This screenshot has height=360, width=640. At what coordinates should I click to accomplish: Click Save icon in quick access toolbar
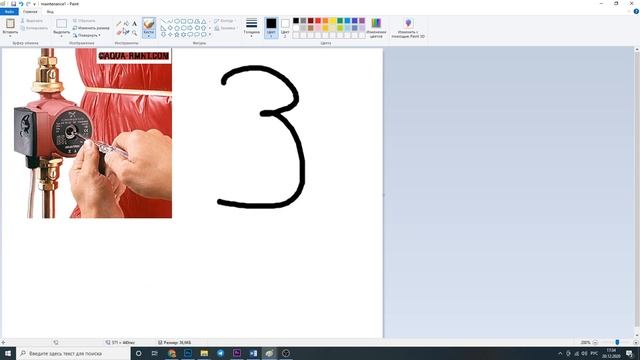pos(13,4)
